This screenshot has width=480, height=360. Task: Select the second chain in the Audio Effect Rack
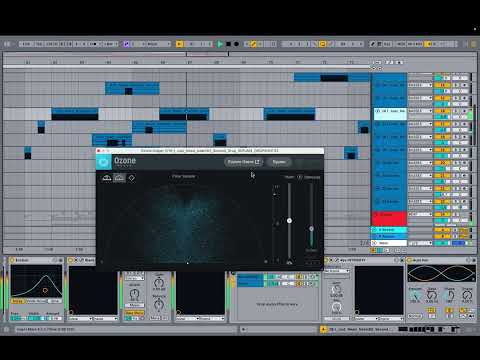[250, 284]
